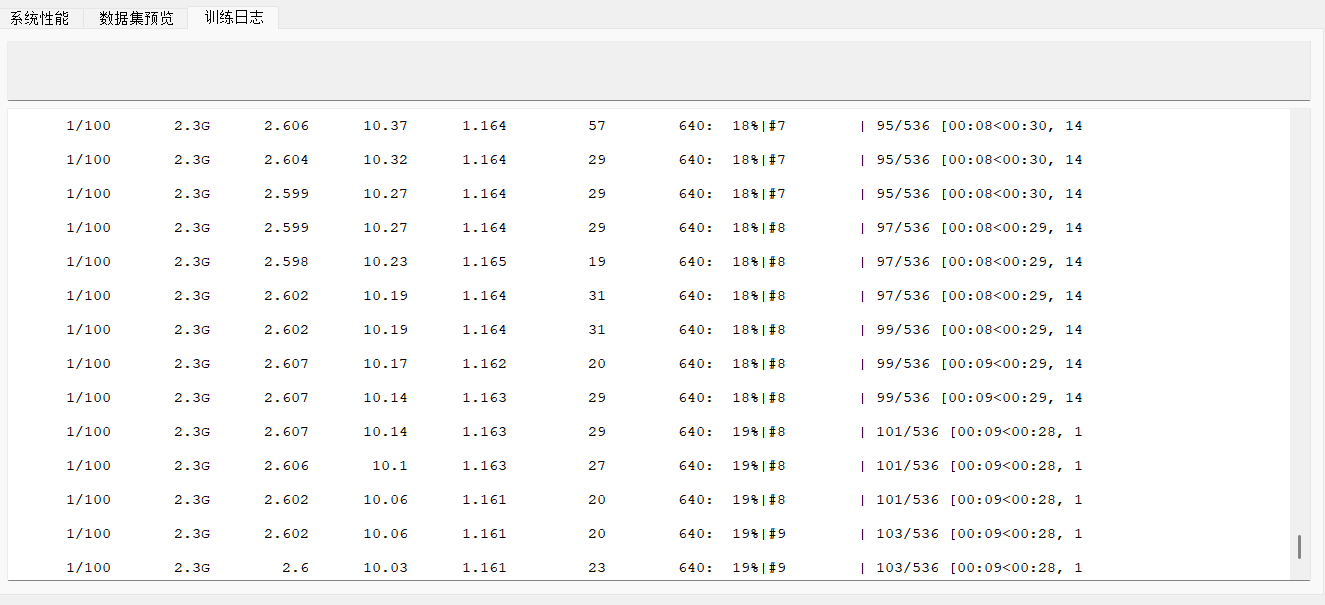
Task: Click 640: in the row with 10.23
Action: 696,262
